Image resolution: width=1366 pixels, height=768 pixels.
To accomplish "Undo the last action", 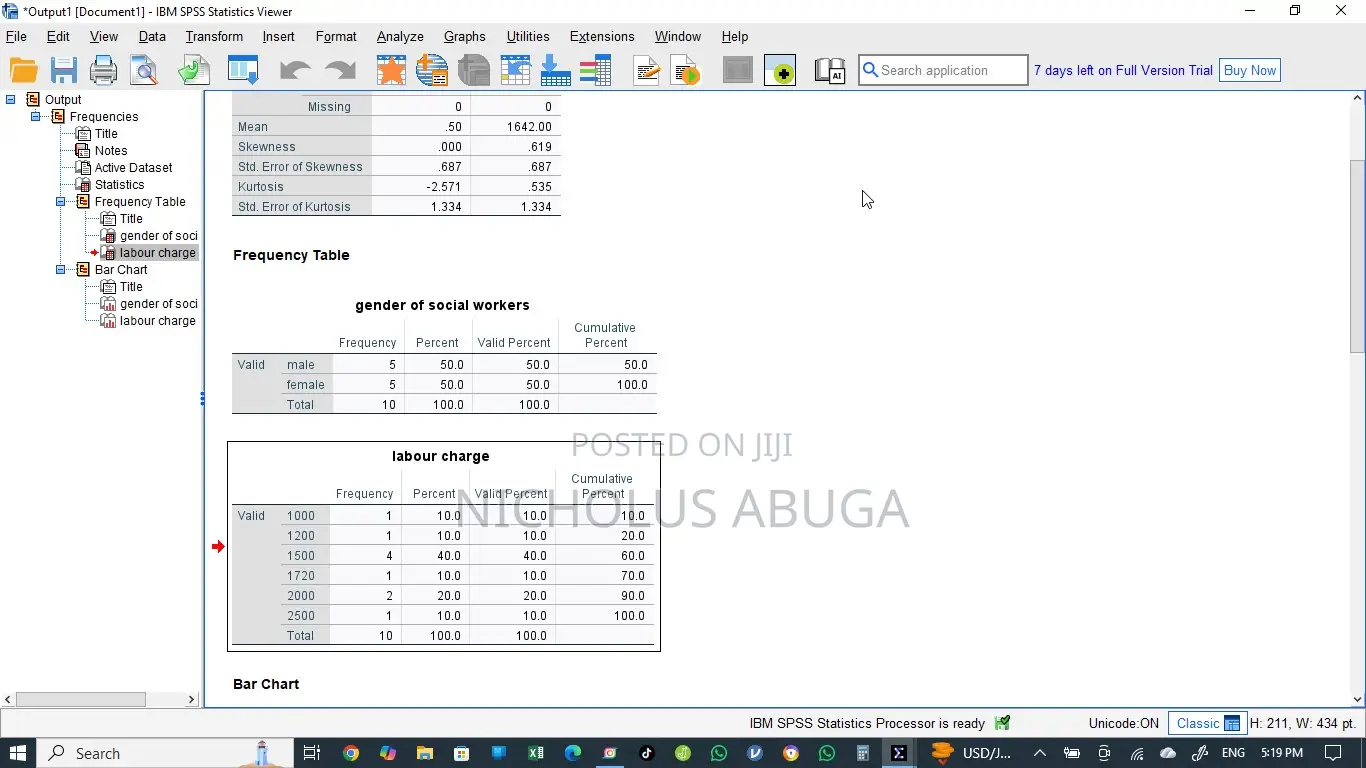I will [x=295, y=71].
